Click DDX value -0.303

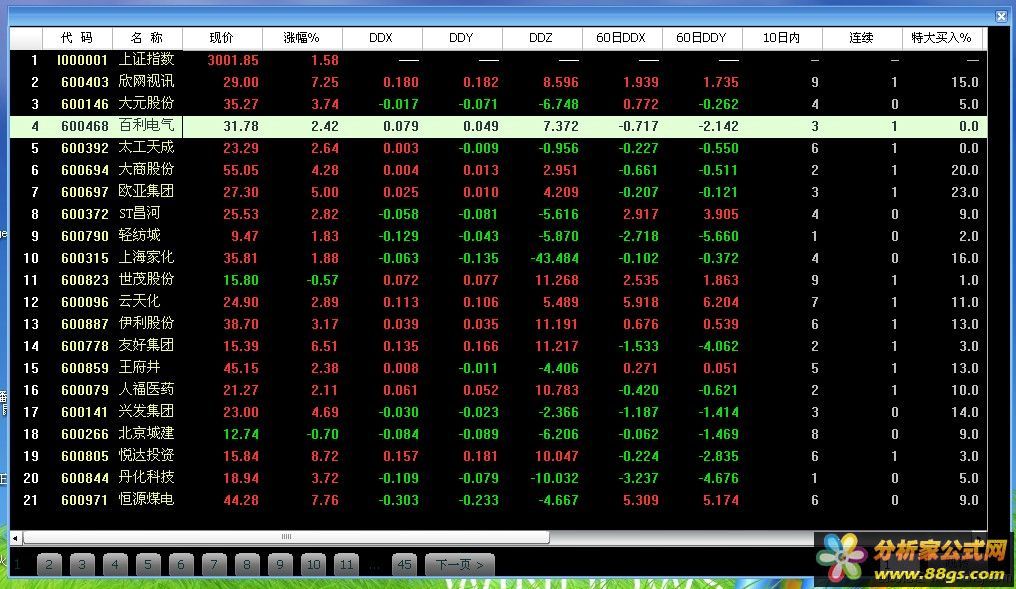[x=398, y=500]
